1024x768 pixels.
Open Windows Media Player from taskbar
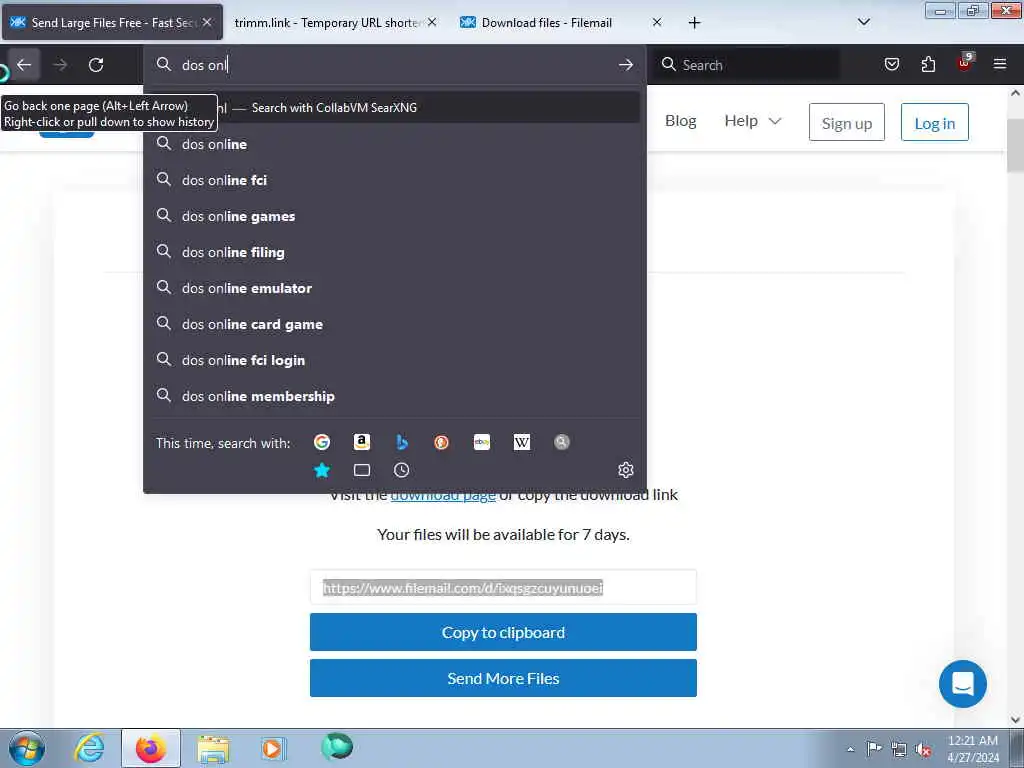point(273,748)
